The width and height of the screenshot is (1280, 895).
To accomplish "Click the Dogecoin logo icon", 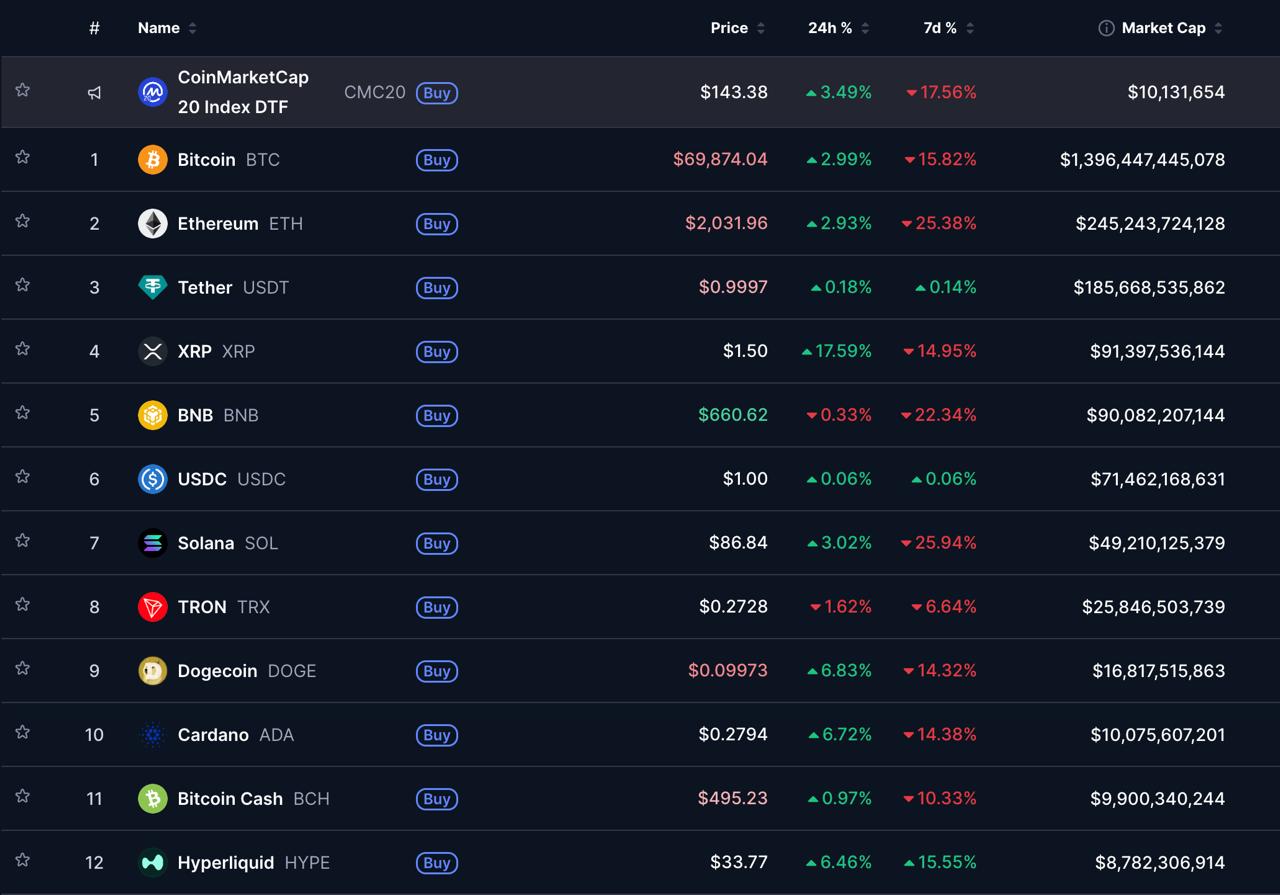I will coord(152,671).
